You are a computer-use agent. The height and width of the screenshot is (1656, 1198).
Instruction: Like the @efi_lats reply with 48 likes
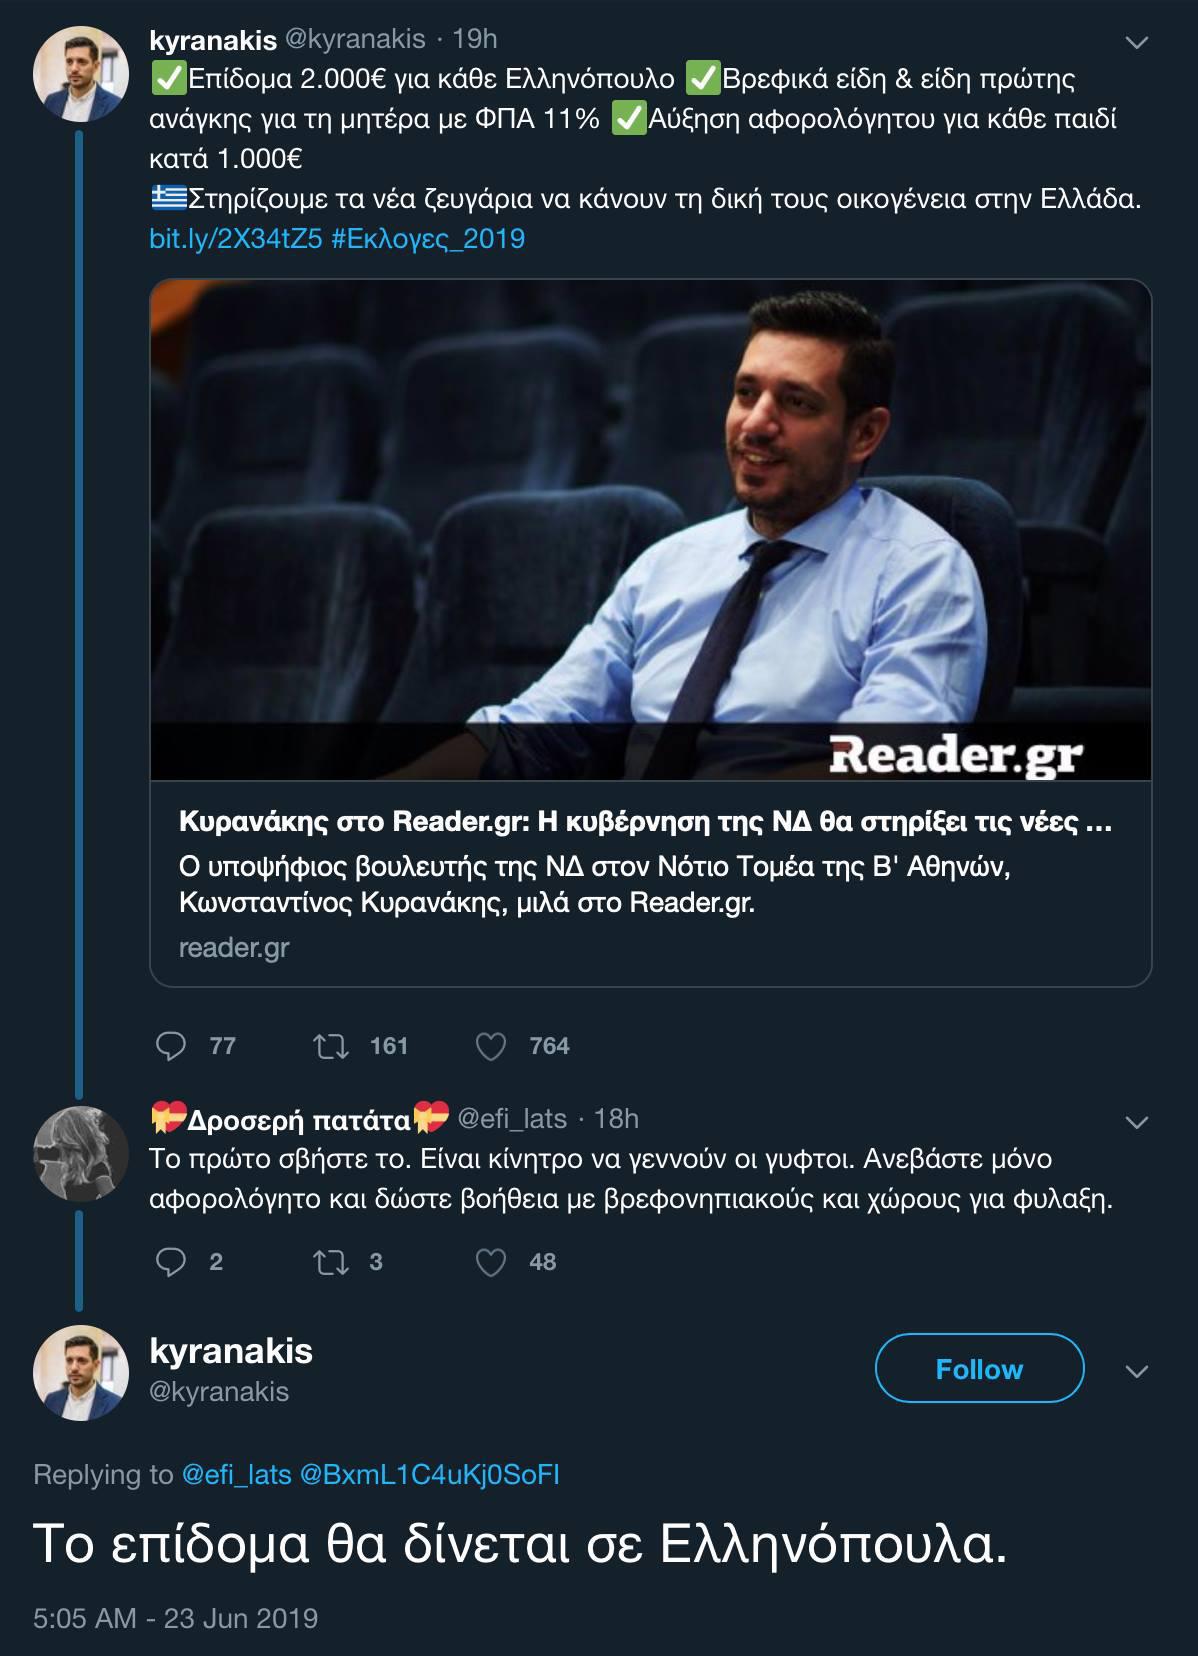coord(490,1262)
